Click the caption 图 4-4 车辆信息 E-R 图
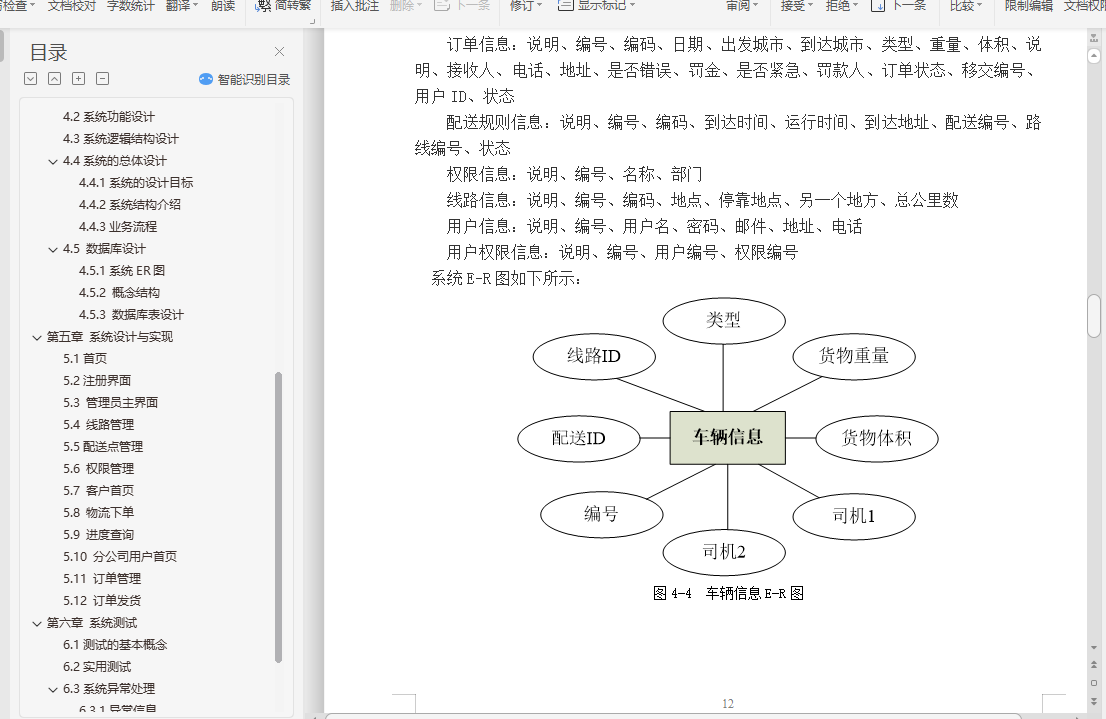This screenshot has height=719, width=1106. pos(728,593)
